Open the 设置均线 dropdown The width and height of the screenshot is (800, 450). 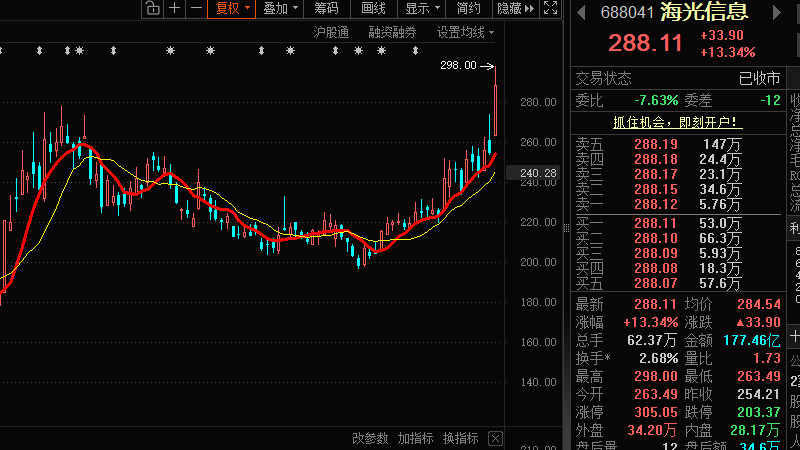[x=465, y=33]
